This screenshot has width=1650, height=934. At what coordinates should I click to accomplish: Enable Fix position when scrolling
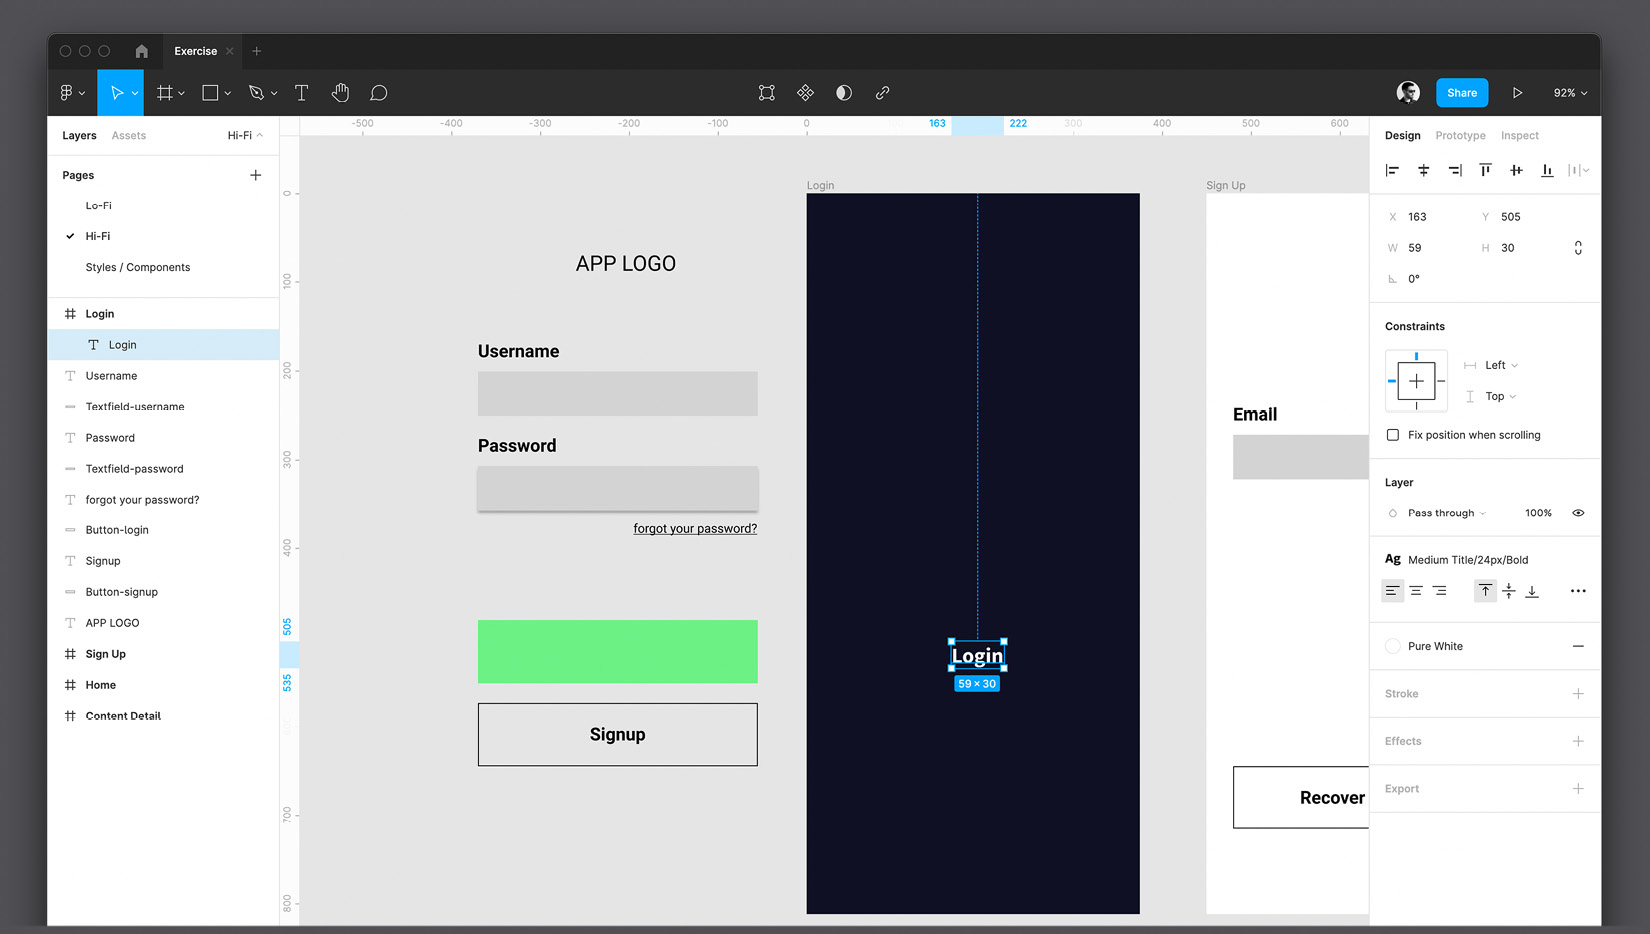click(1393, 434)
